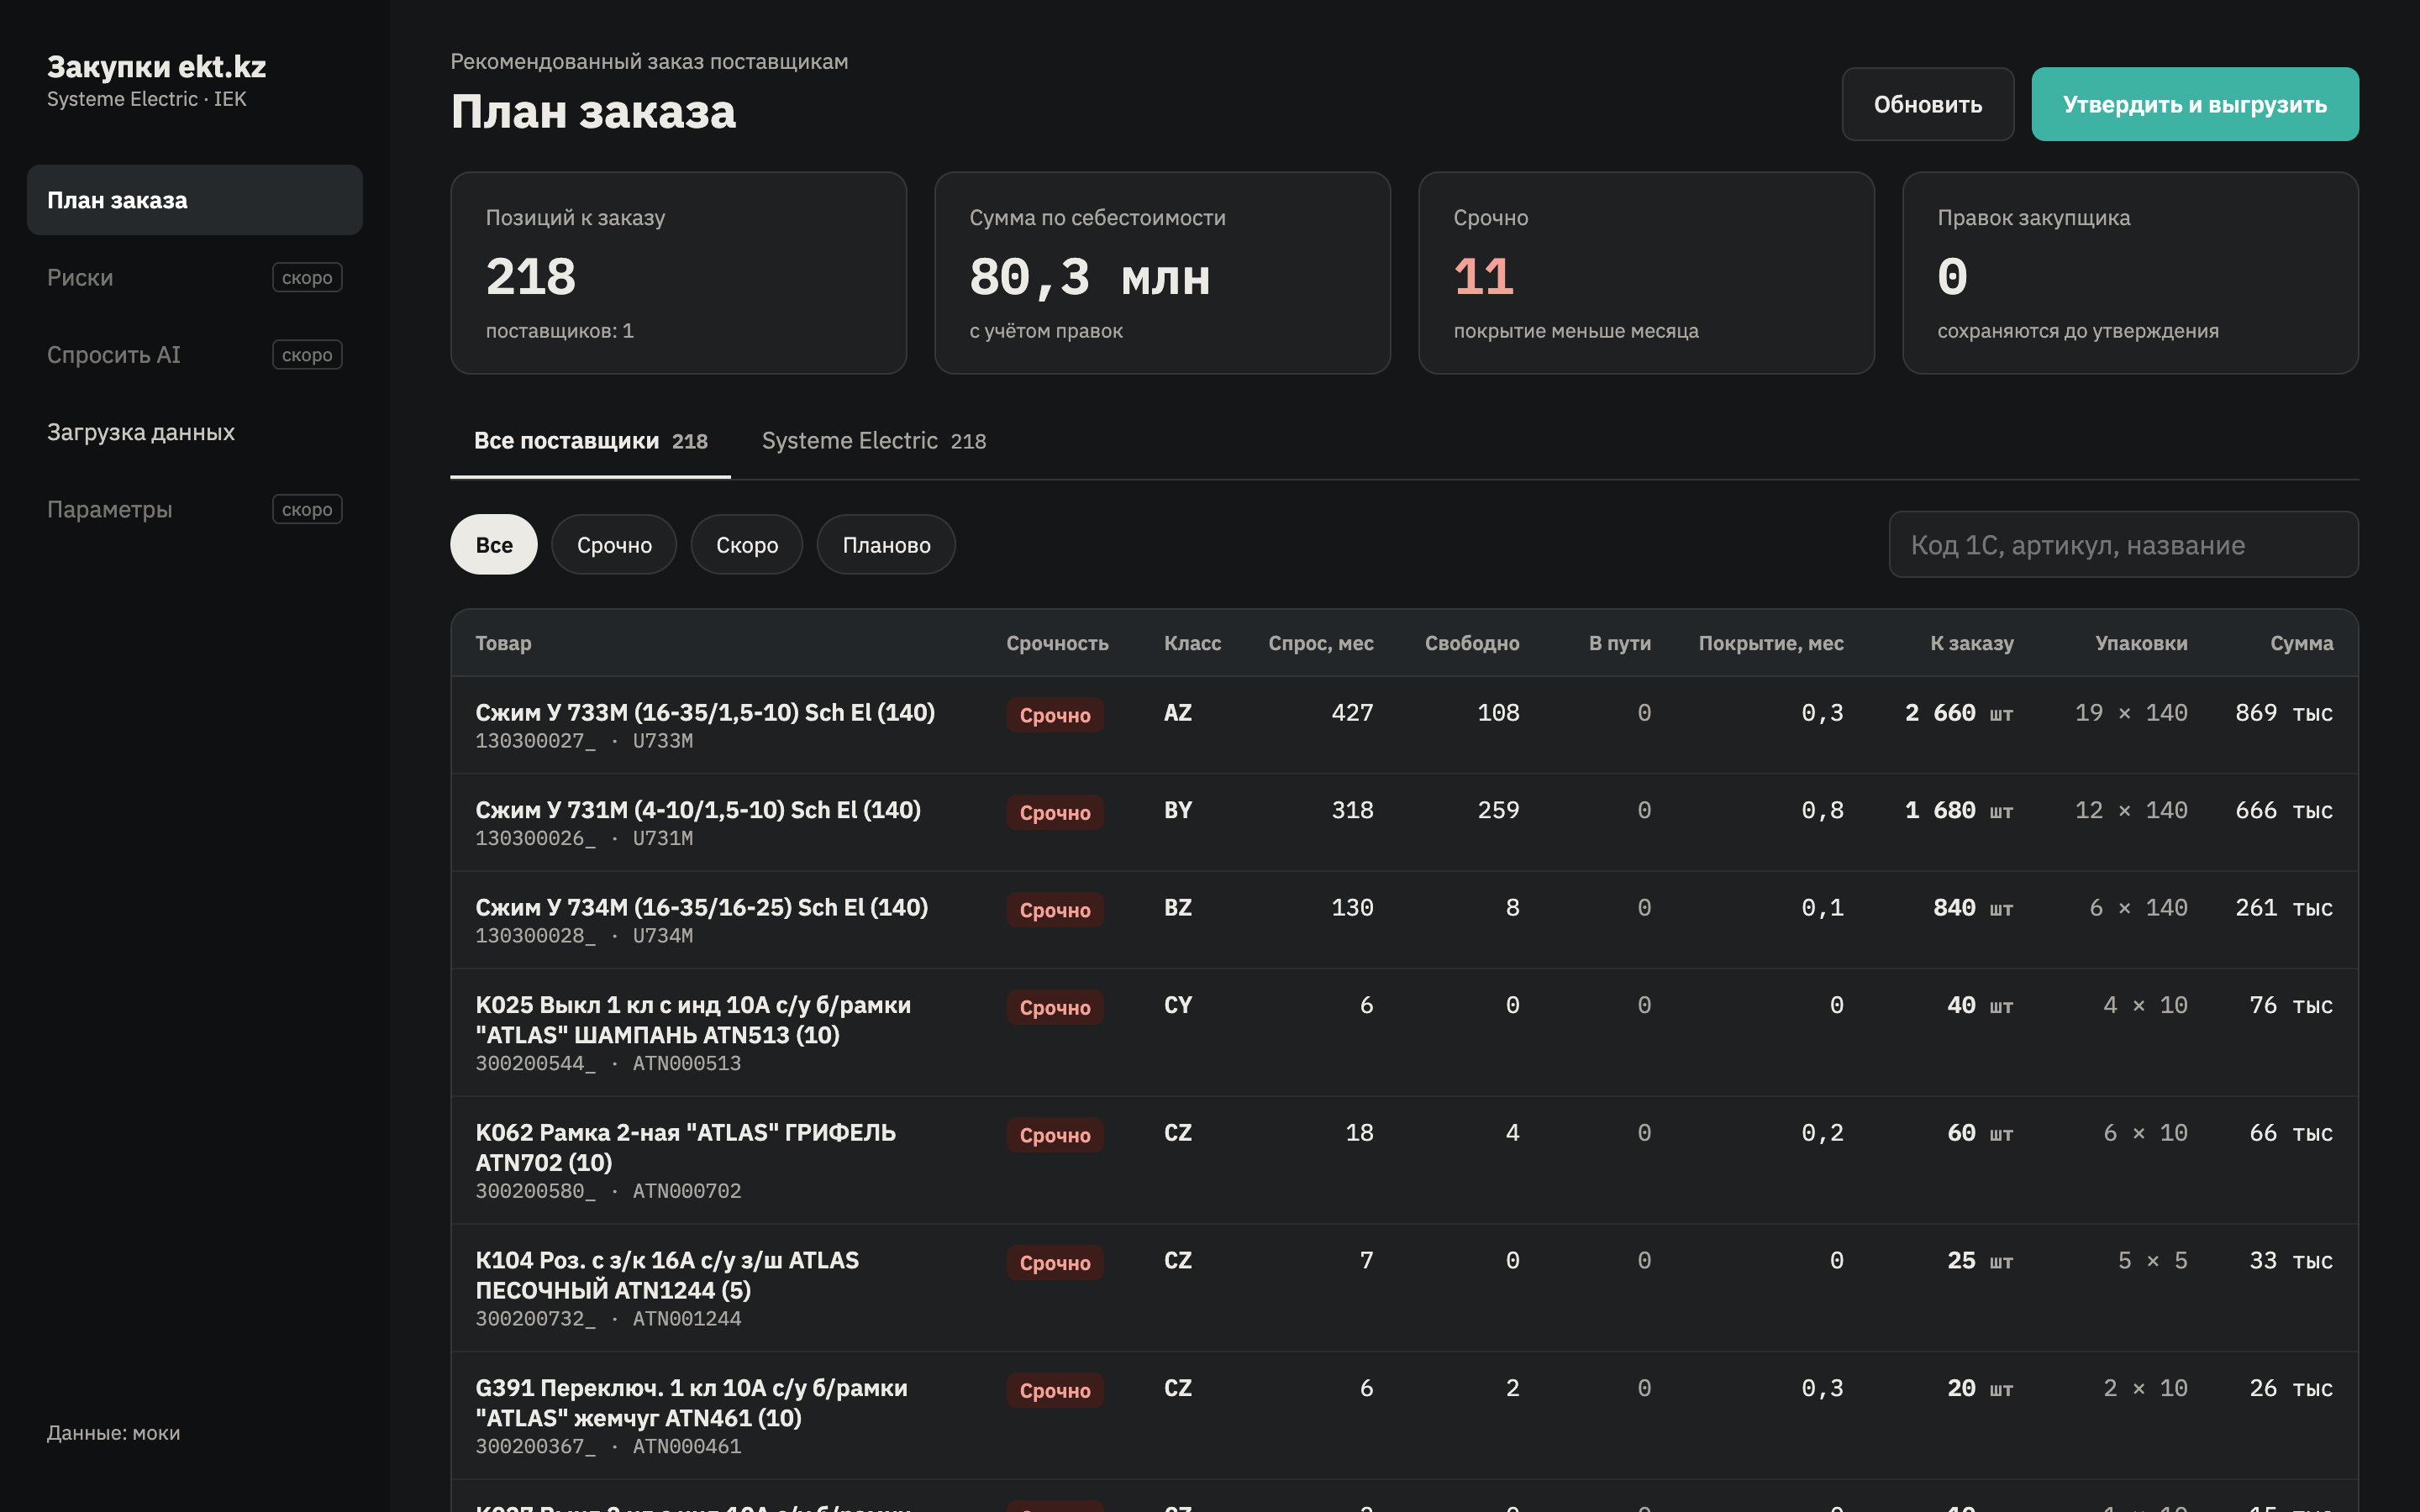Click Утвердить и выгрузить button
The height and width of the screenshot is (1512, 2420).
coord(2194,104)
